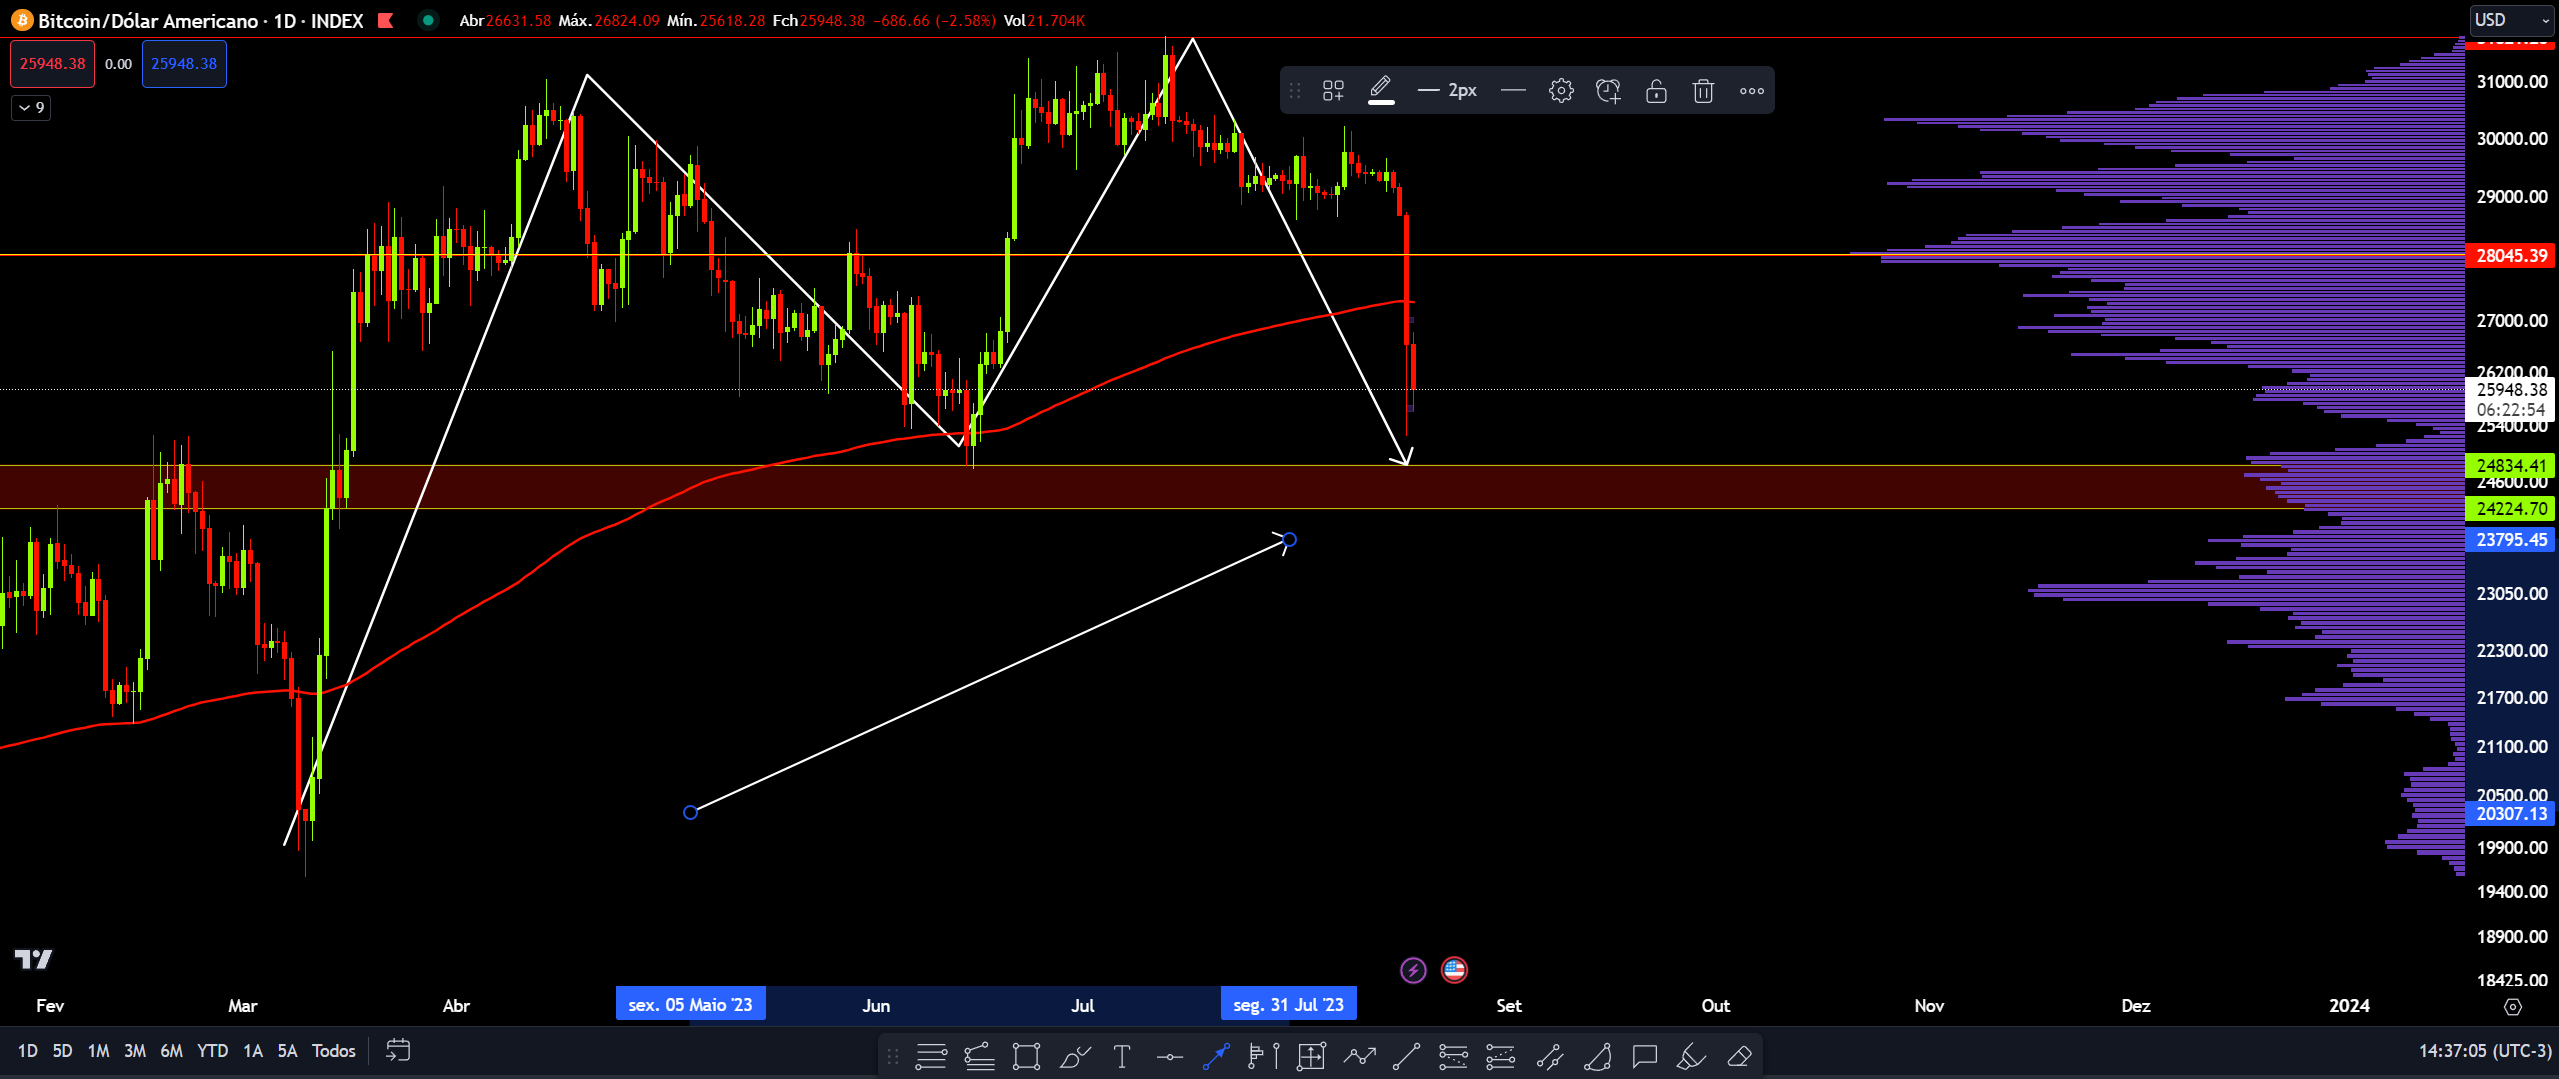The width and height of the screenshot is (2559, 1079).
Task: Click the red sell price 25948.38 button
Action: point(53,64)
